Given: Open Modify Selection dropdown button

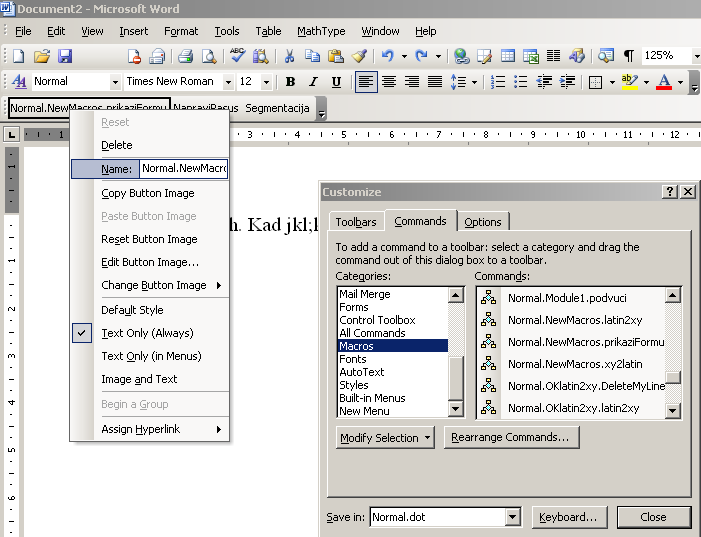Looking at the screenshot, I should (385, 438).
